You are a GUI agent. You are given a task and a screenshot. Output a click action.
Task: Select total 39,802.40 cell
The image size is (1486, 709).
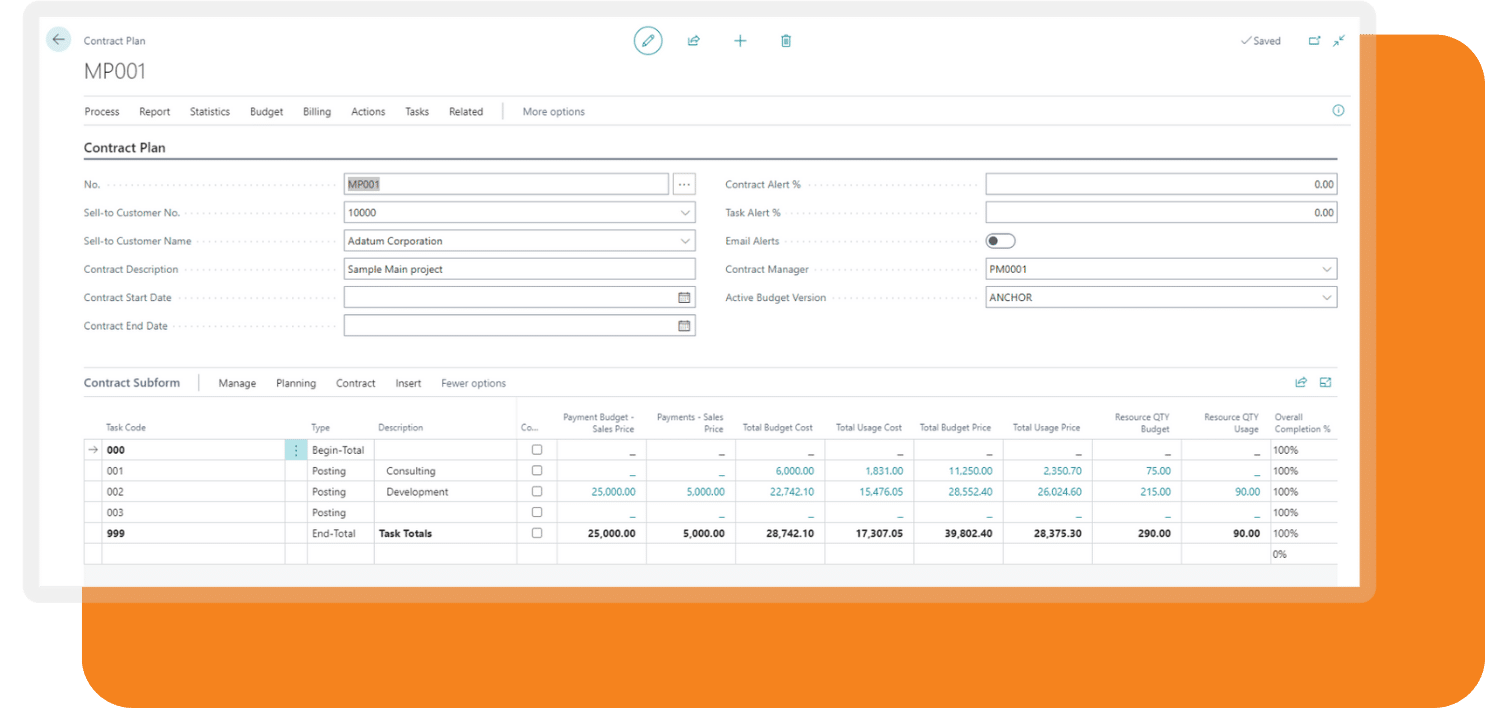(x=959, y=533)
